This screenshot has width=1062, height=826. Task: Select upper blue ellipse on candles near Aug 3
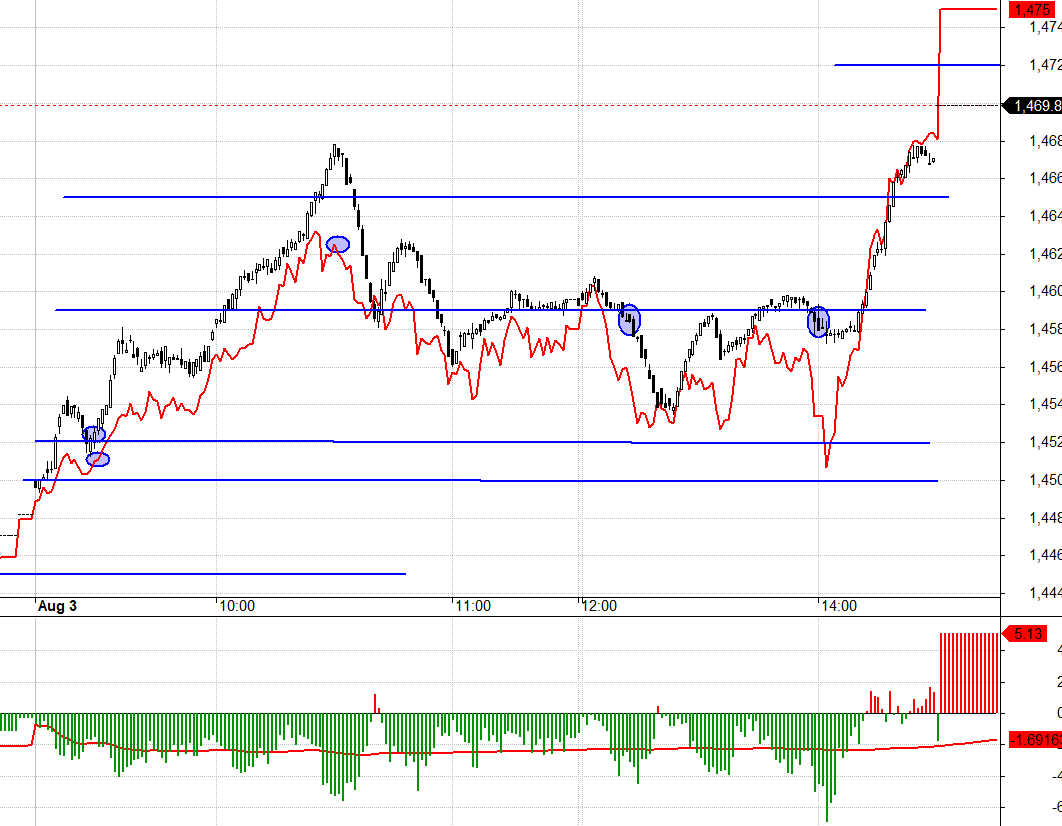[94, 434]
